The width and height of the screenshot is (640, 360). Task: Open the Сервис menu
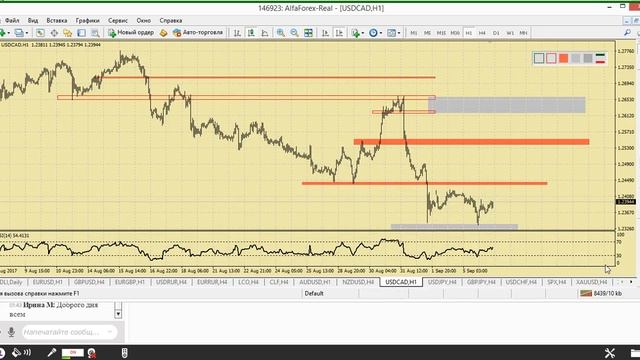coord(118,20)
